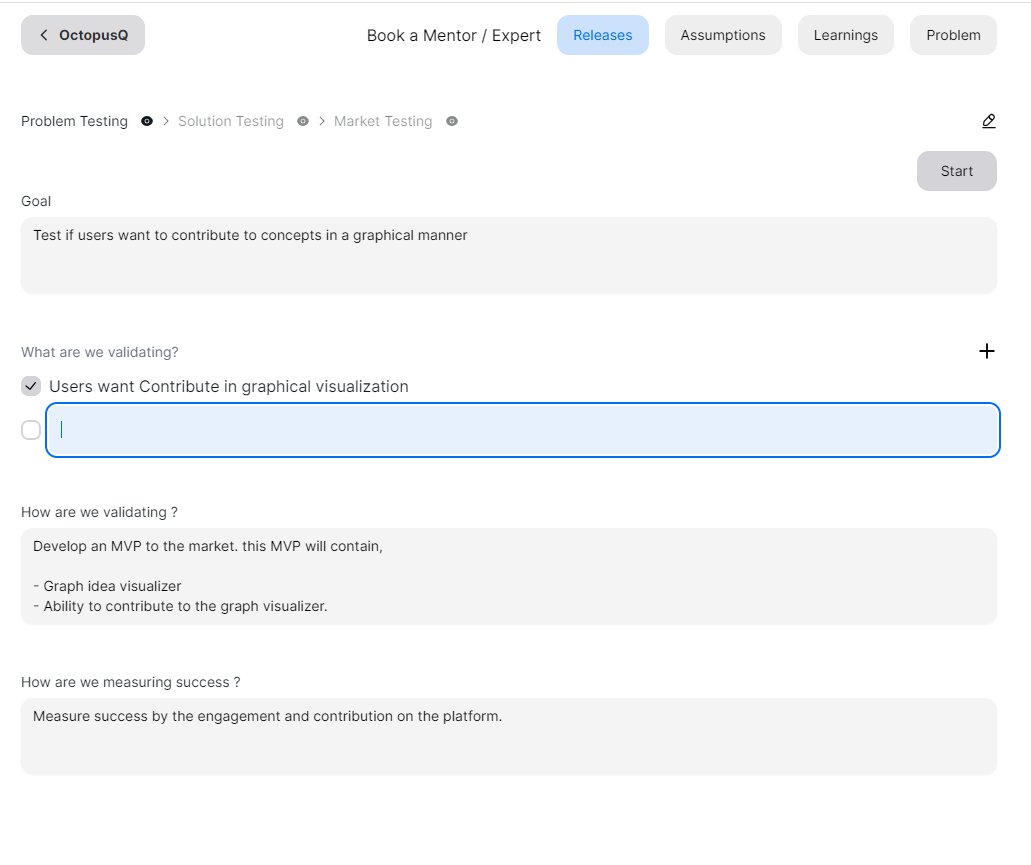This screenshot has height=865, width=1031.
Task: Toggle eye icon next to Market Testing
Action: pyautogui.click(x=452, y=121)
